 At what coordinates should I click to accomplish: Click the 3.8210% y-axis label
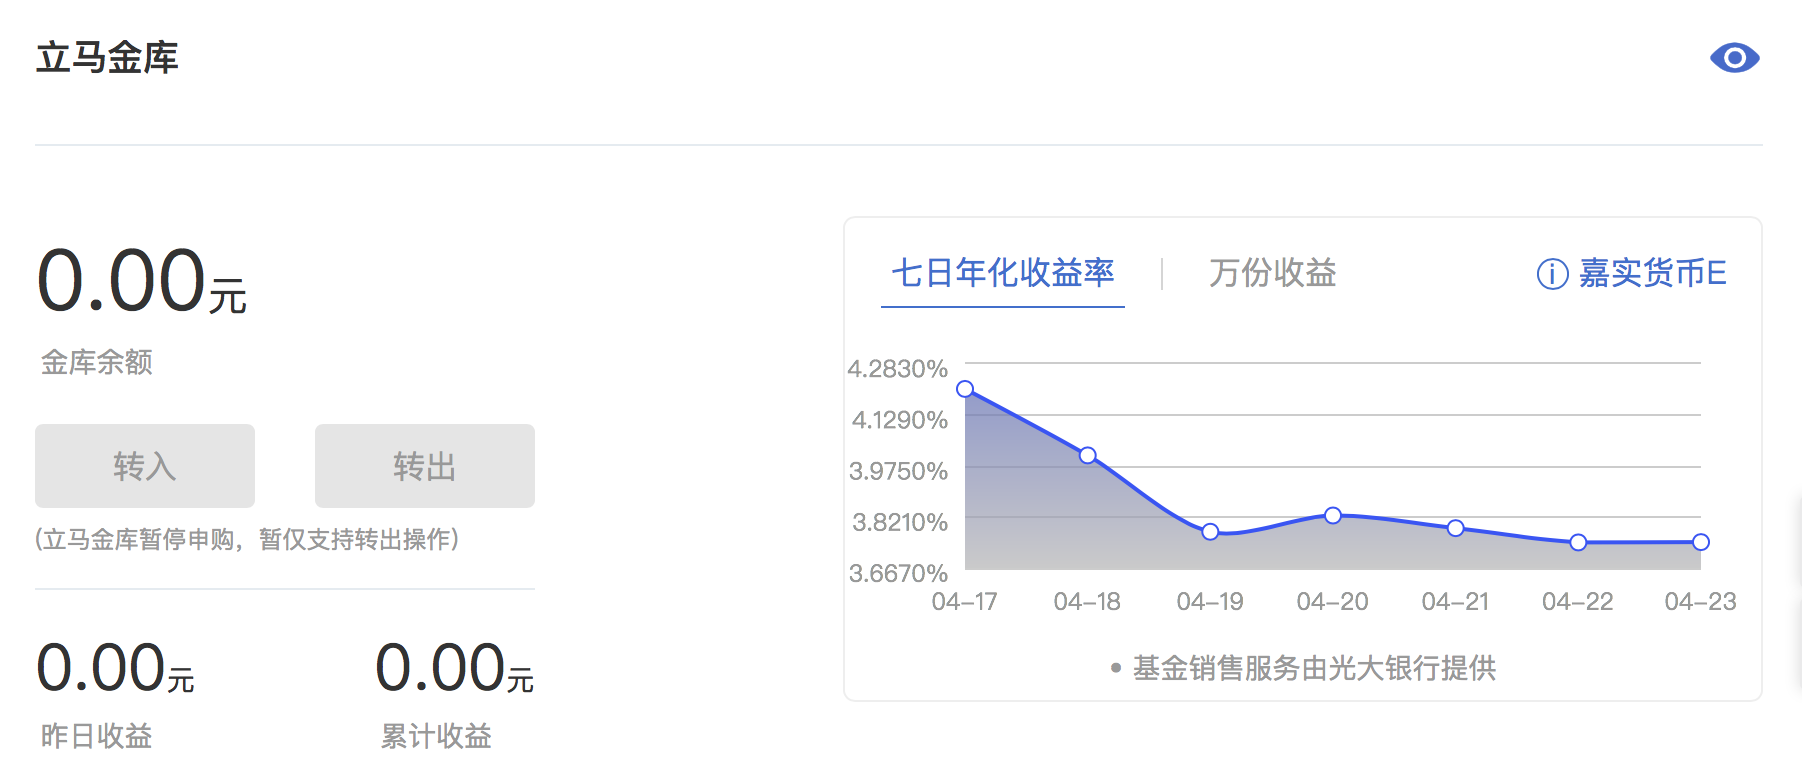pyautogui.click(x=899, y=522)
